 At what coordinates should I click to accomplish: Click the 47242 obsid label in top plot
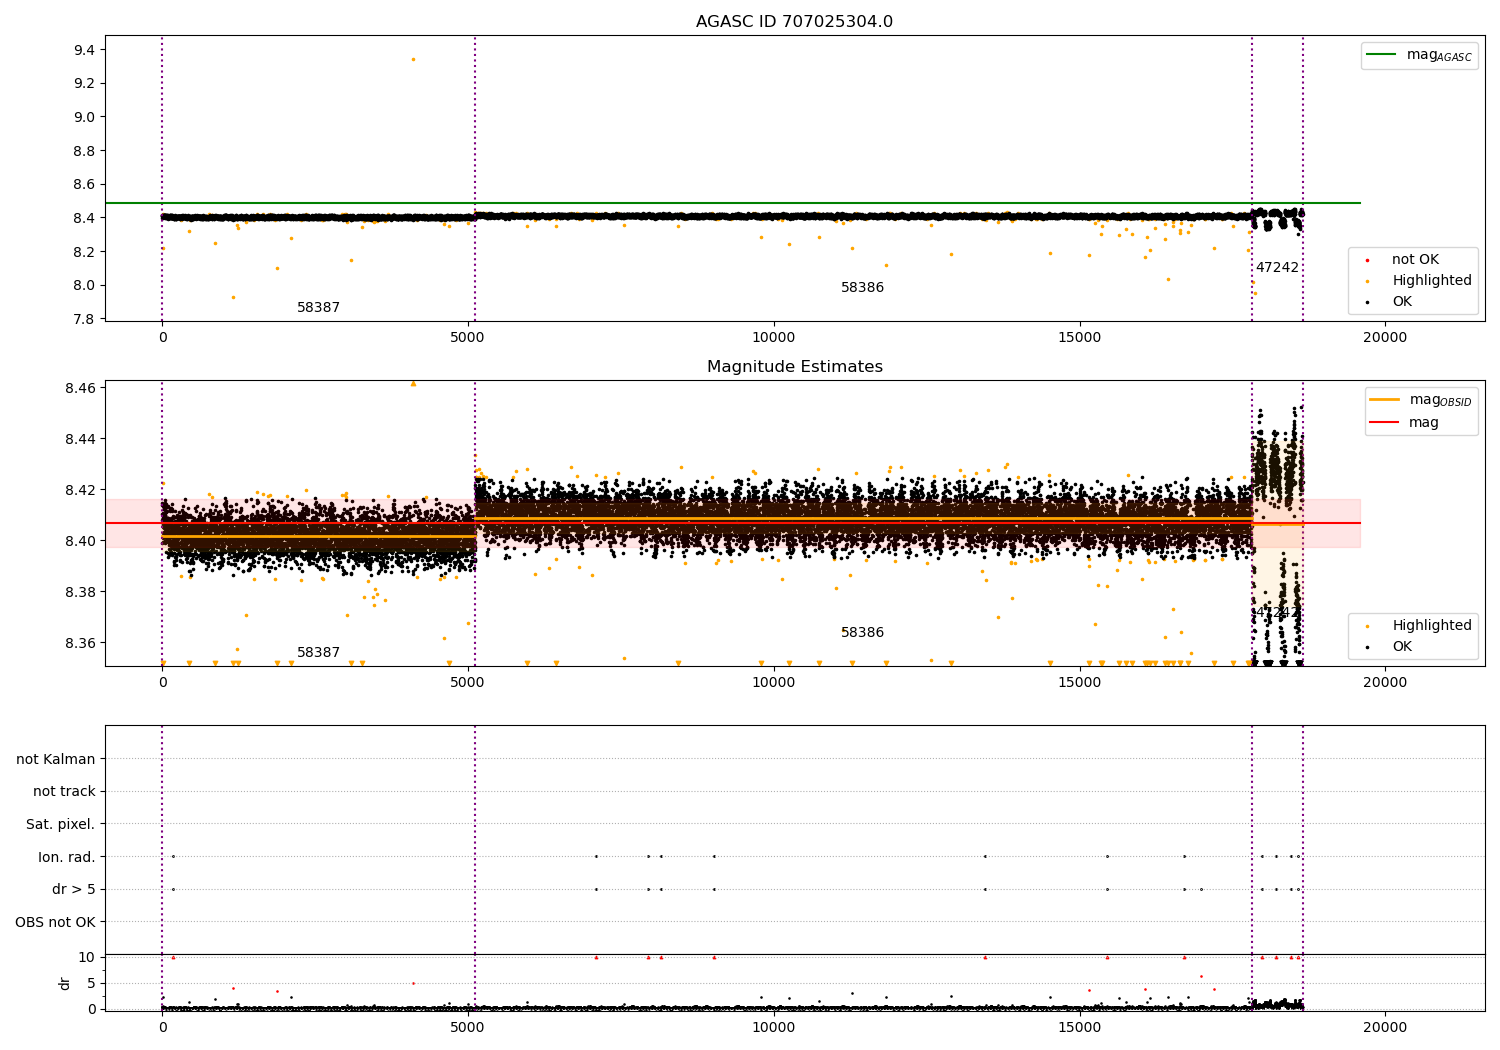1277,268
